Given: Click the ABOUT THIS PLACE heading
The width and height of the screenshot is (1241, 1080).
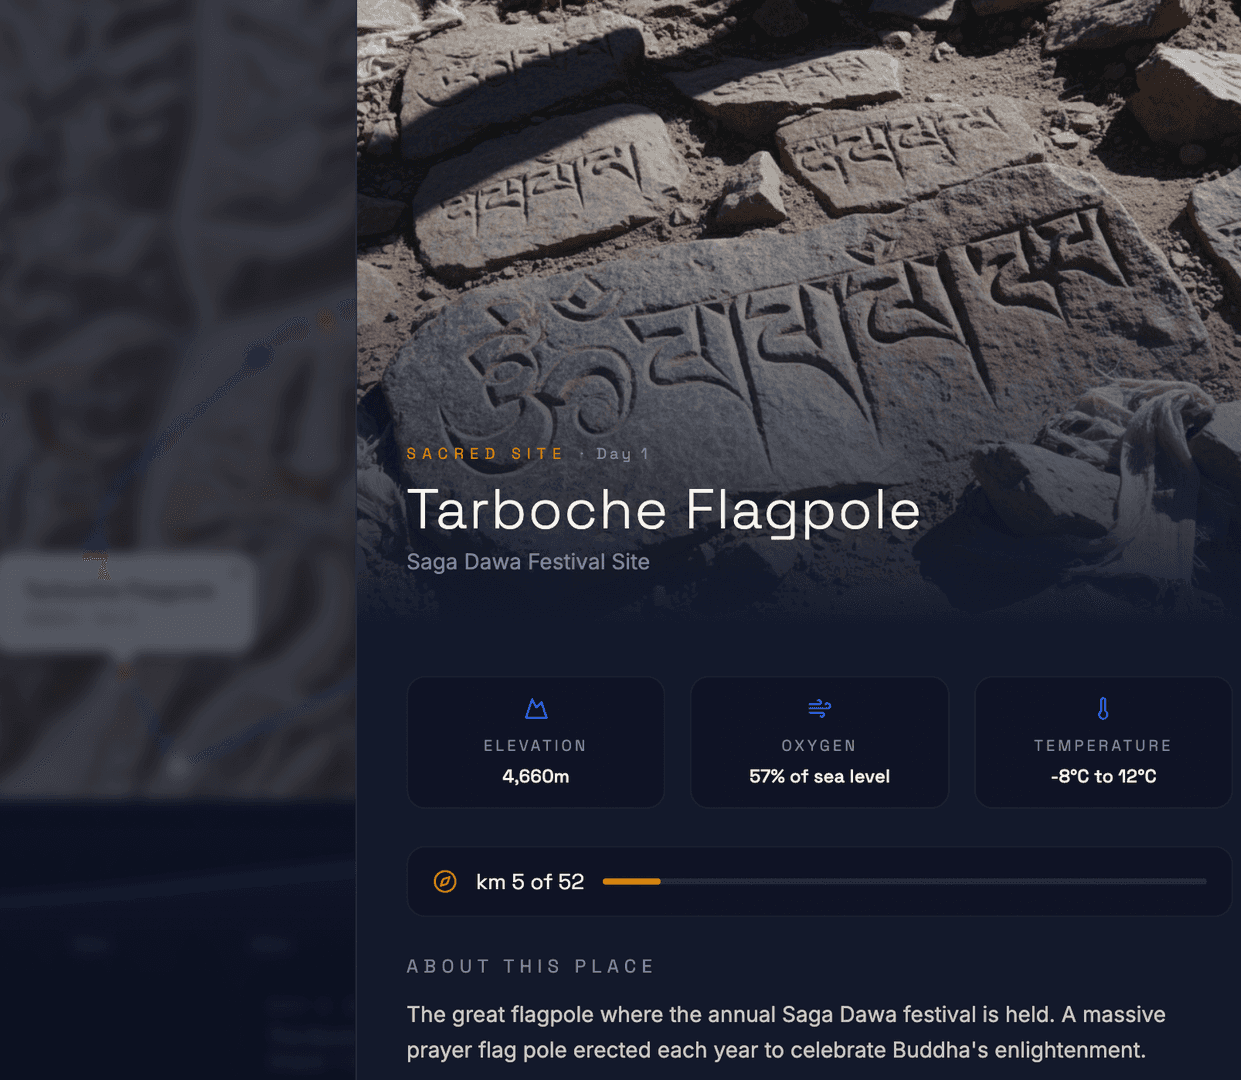Looking at the screenshot, I should tap(530, 966).
